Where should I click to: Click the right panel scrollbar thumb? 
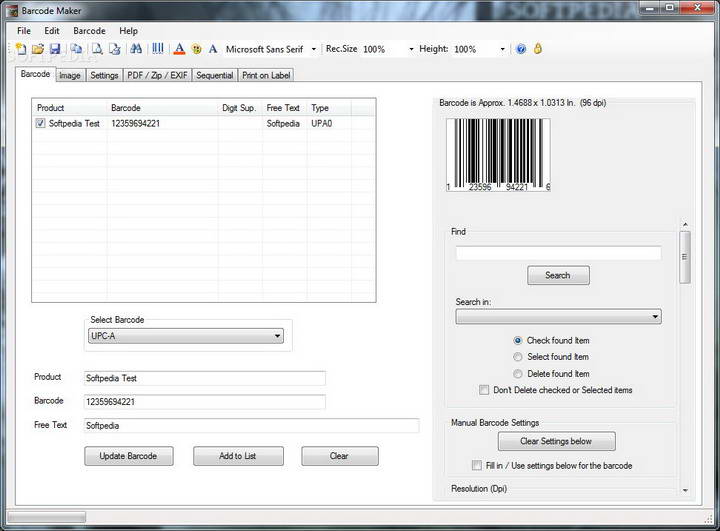click(685, 257)
